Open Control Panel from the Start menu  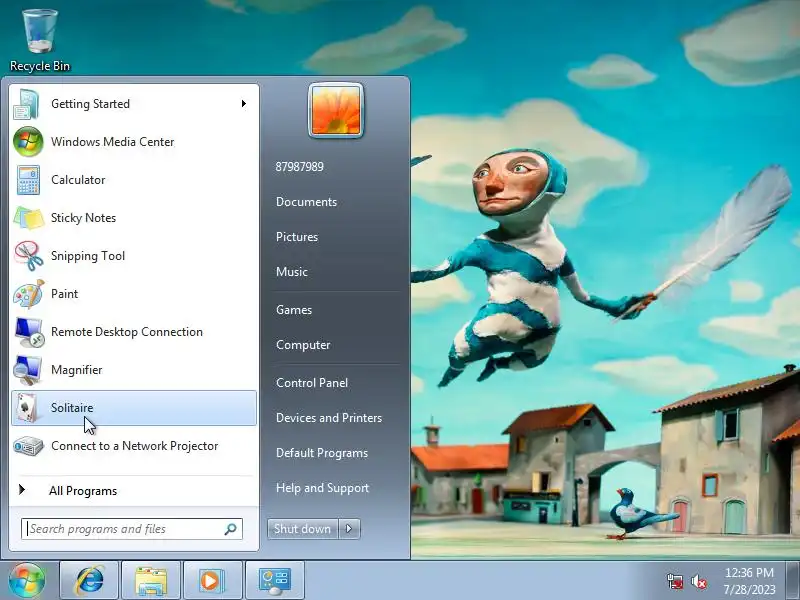[x=312, y=383]
